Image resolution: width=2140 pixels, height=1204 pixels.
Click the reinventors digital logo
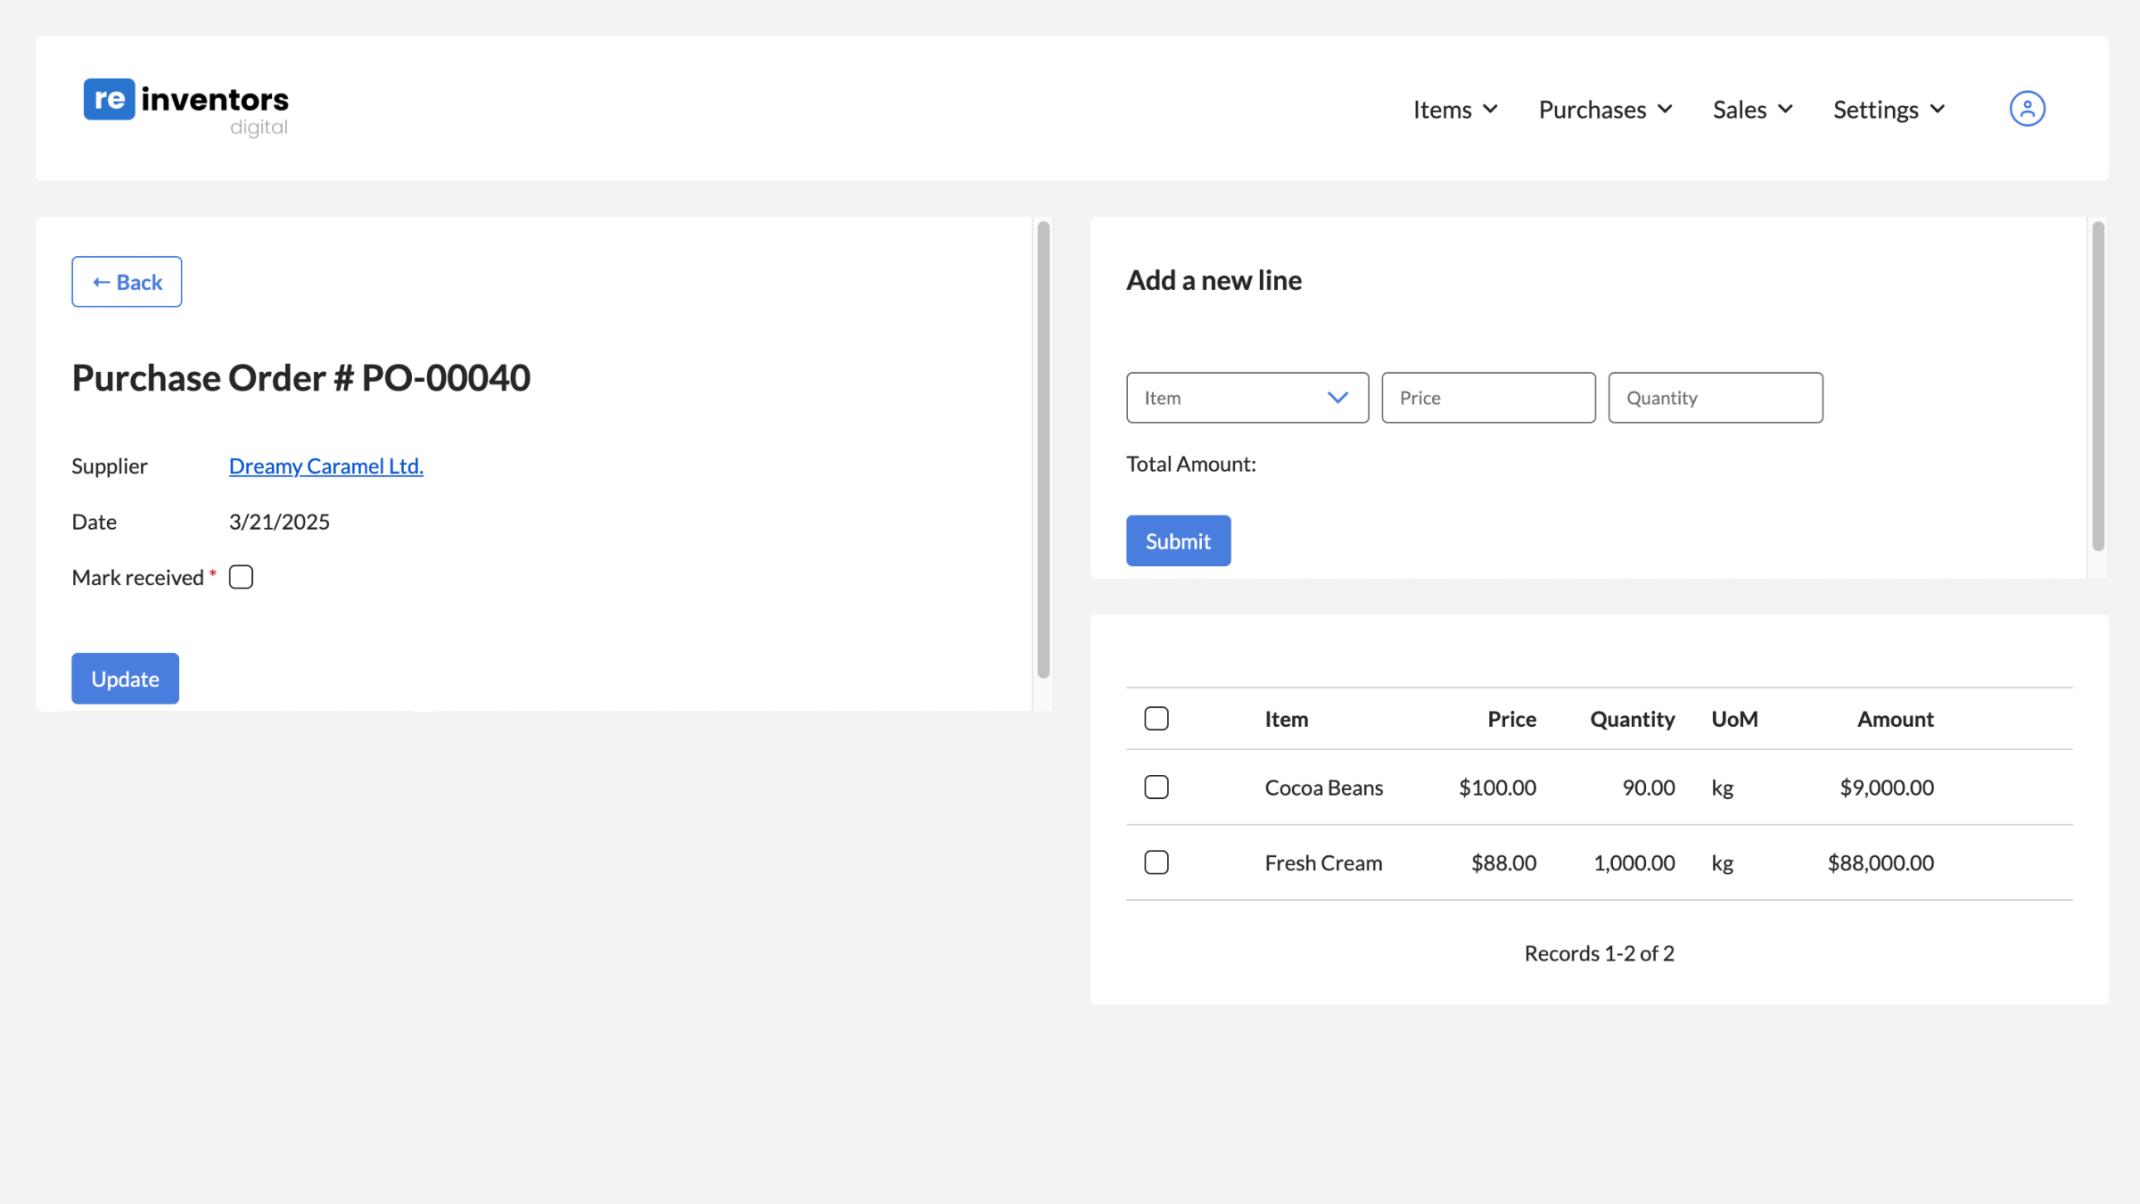[186, 107]
